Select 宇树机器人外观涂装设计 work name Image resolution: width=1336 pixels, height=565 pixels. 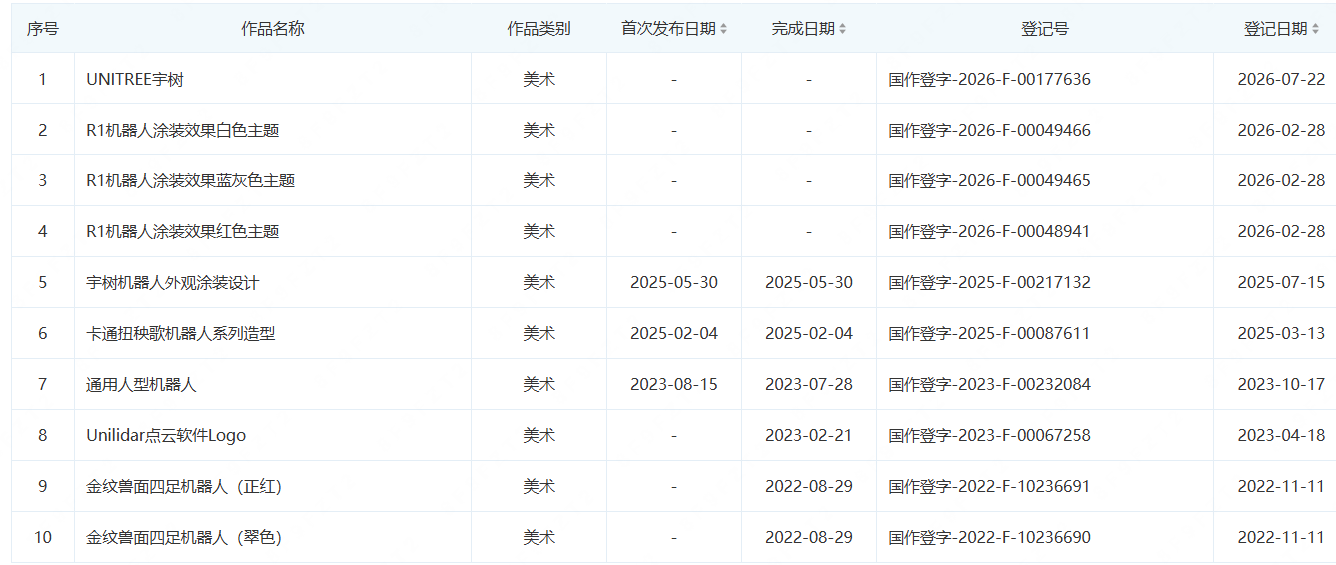click(173, 282)
